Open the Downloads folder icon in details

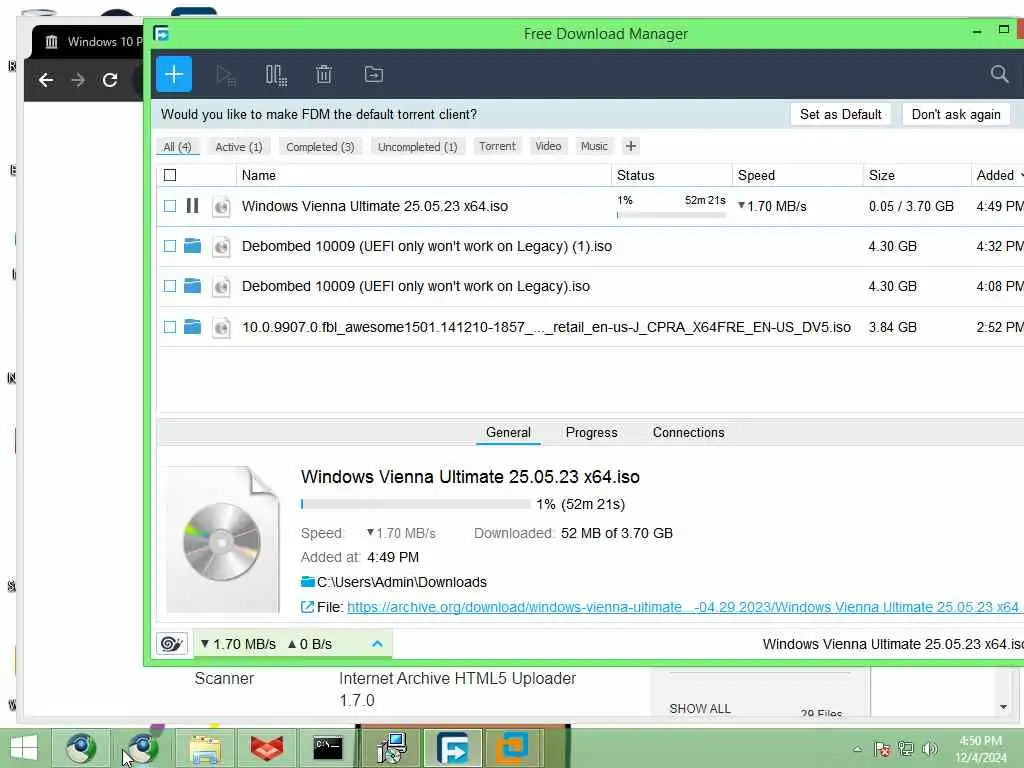[x=308, y=581]
